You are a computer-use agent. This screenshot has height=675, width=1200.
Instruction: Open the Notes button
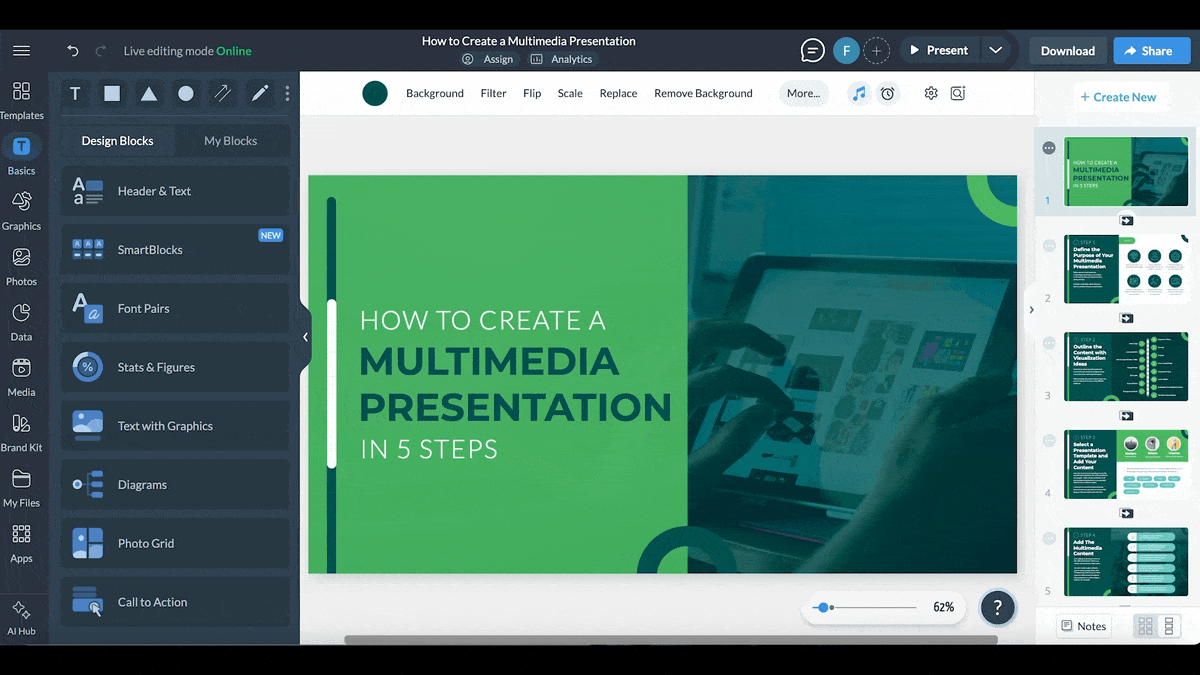coord(1084,626)
